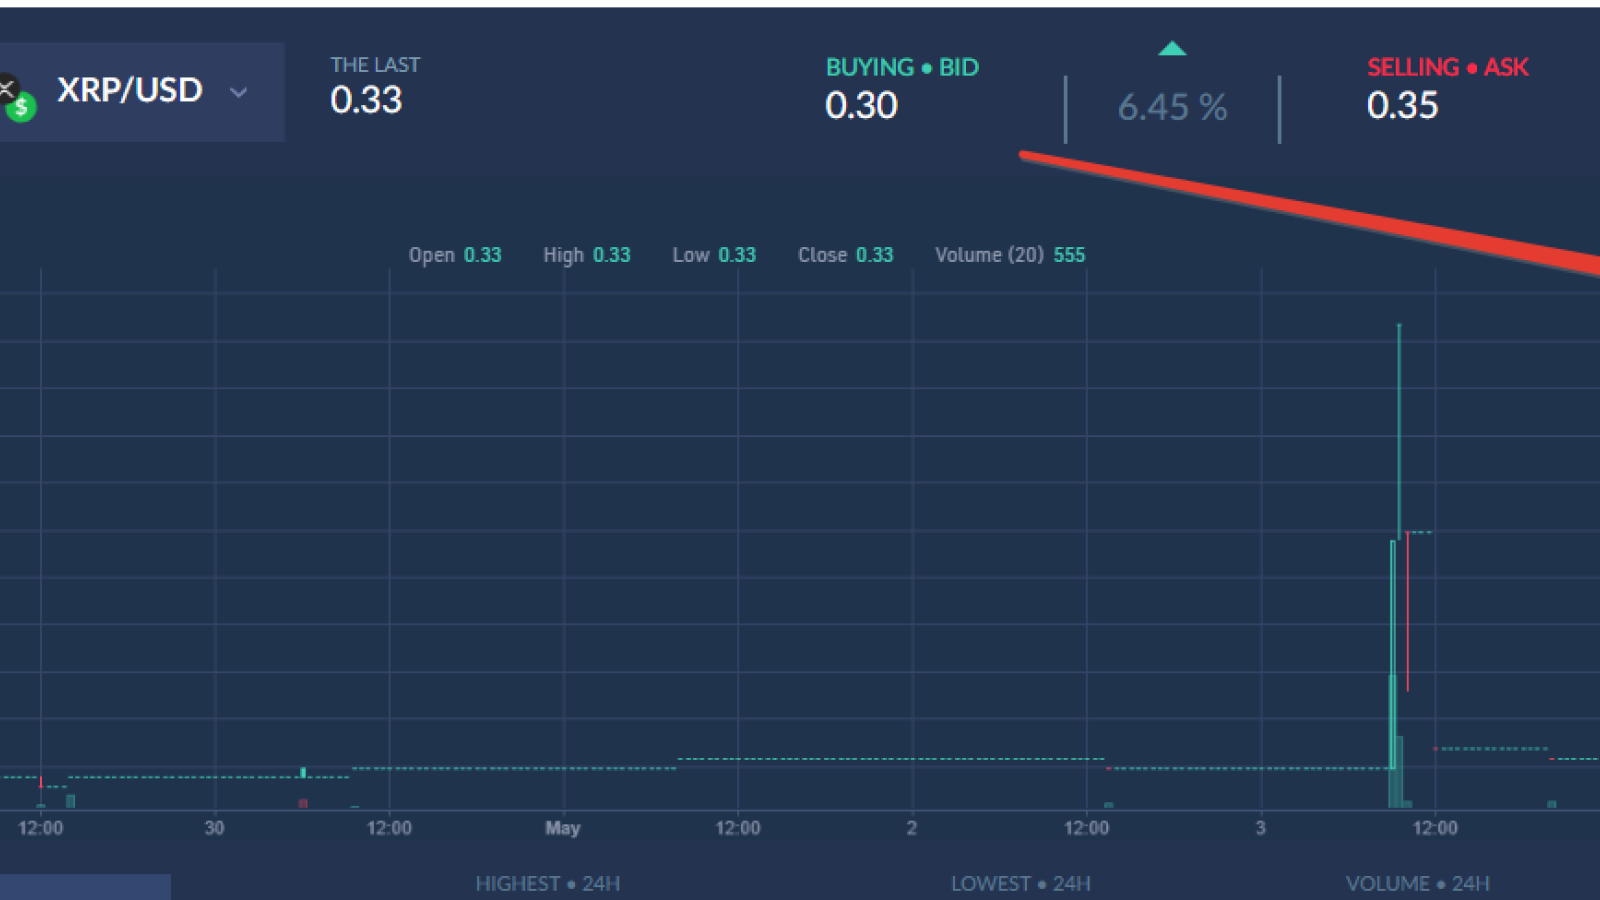Image resolution: width=1600 pixels, height=900 pixels.
Task: Click the chevron next to XRP/USD
Action: (238, 93)
